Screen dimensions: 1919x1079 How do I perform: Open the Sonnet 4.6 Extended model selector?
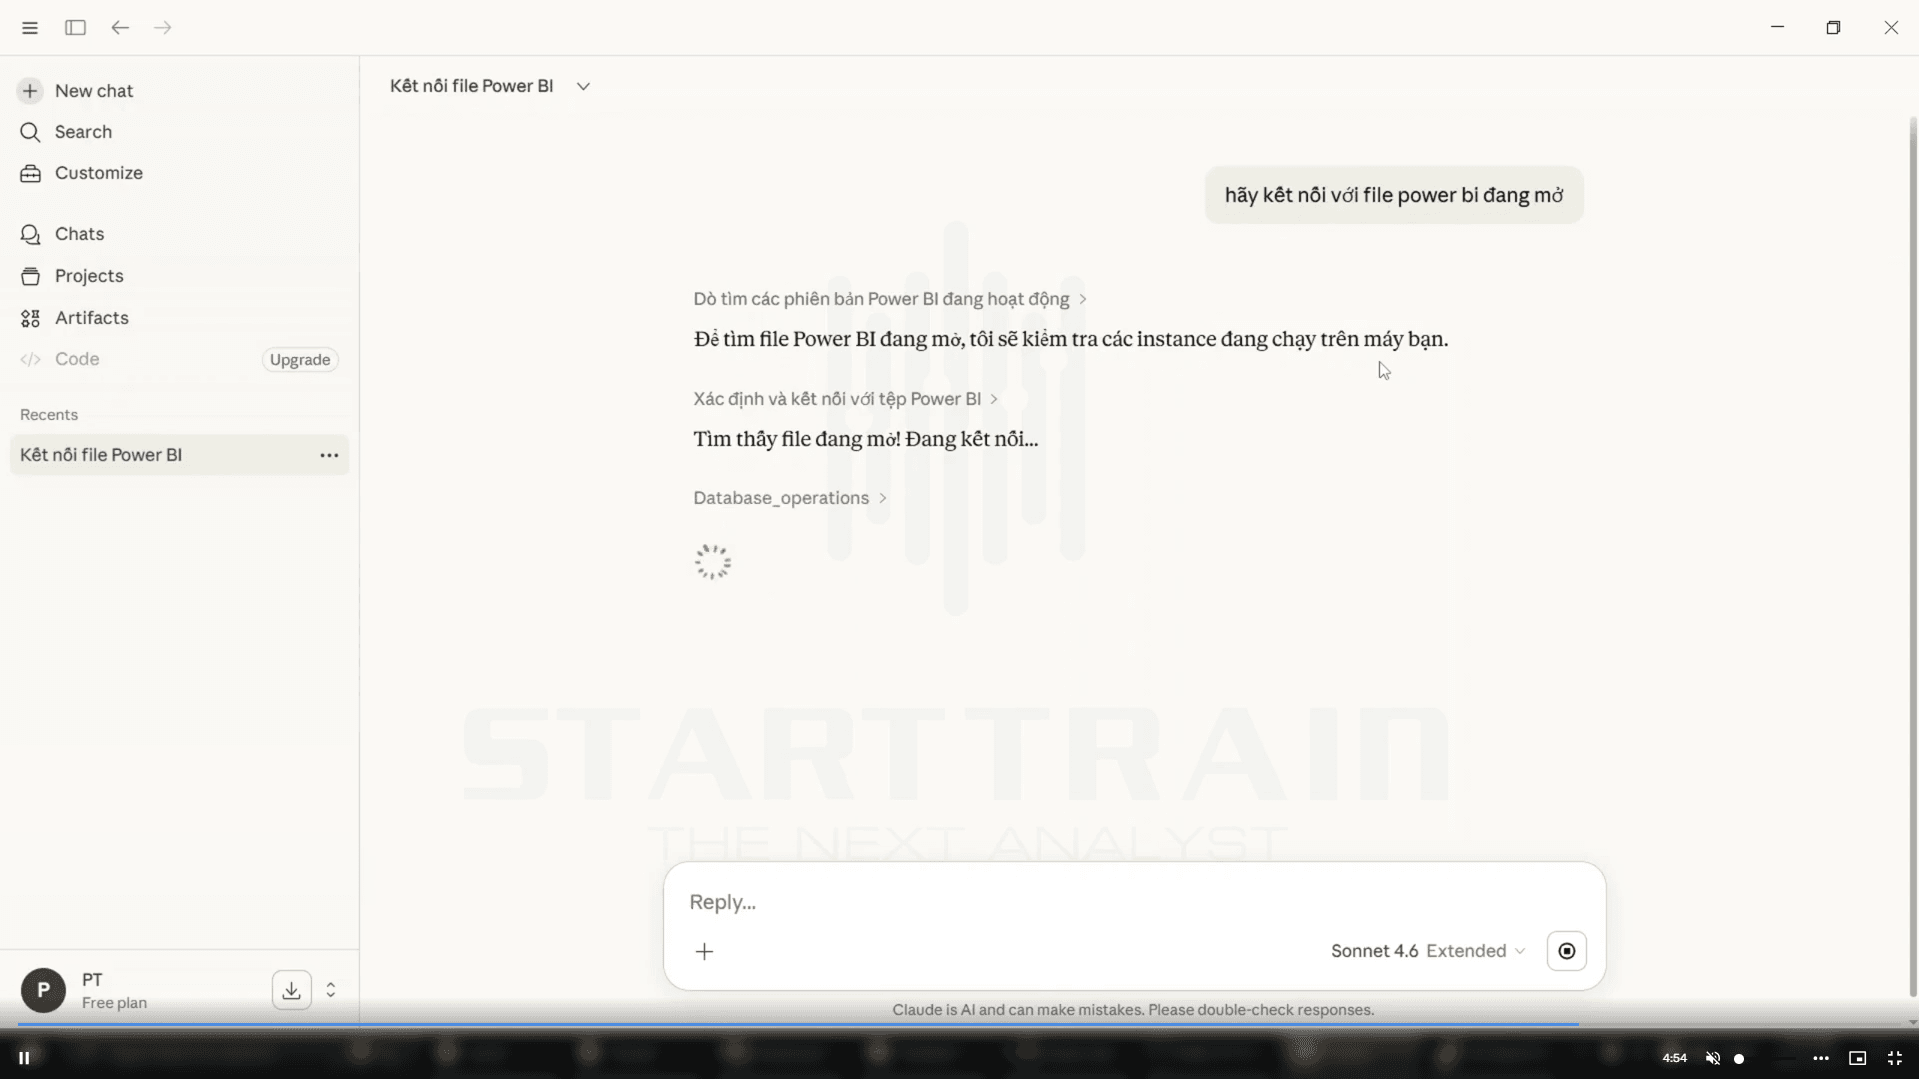click(x=1428, y=951)
